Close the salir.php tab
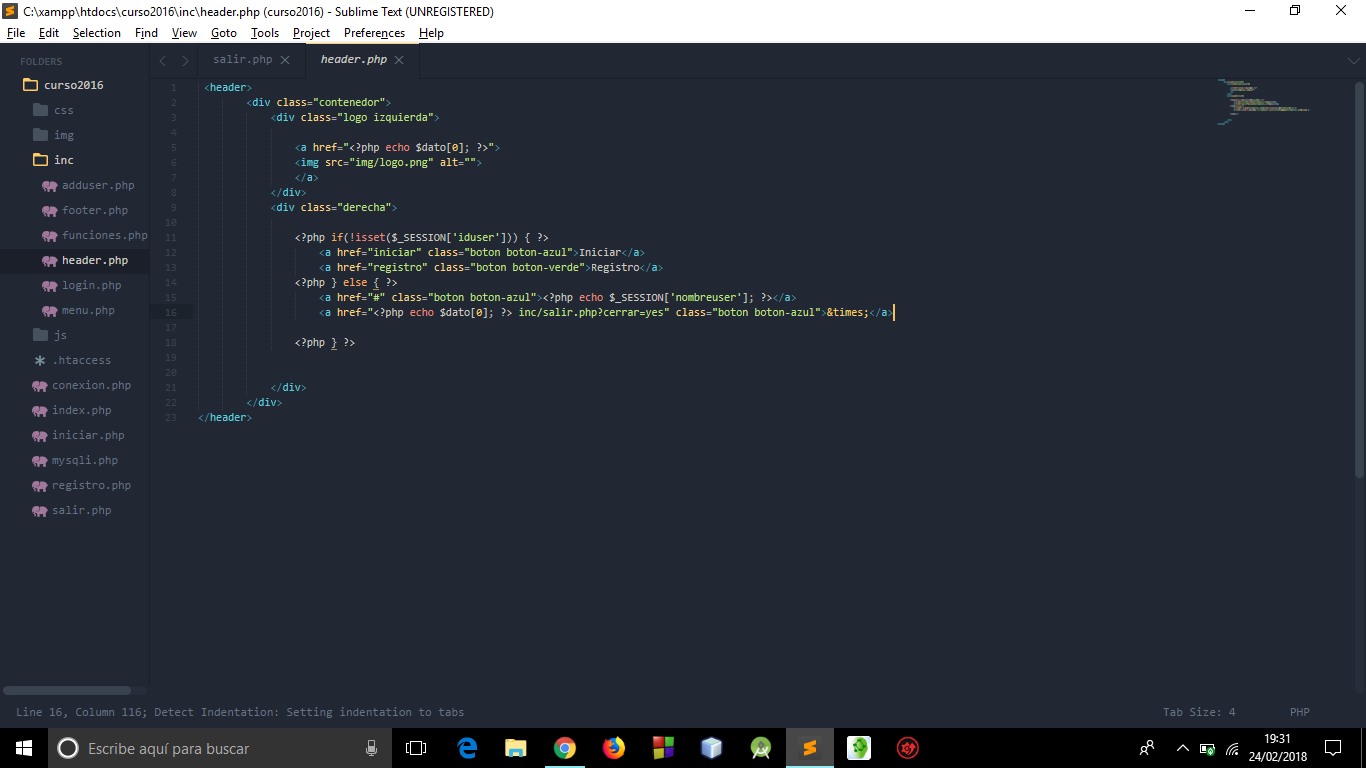 285,60
